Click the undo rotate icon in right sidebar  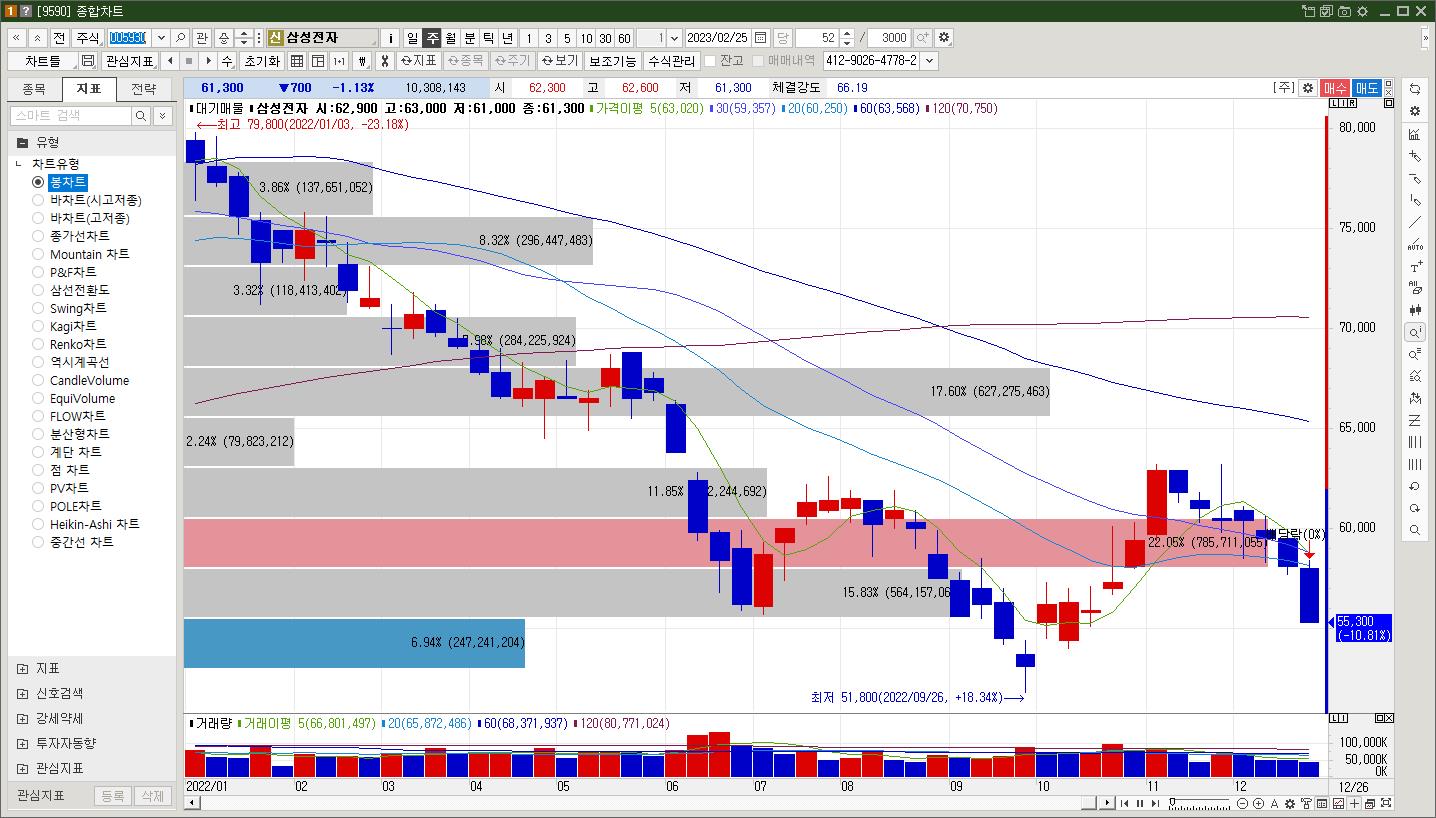click(x=1414, y=486)
